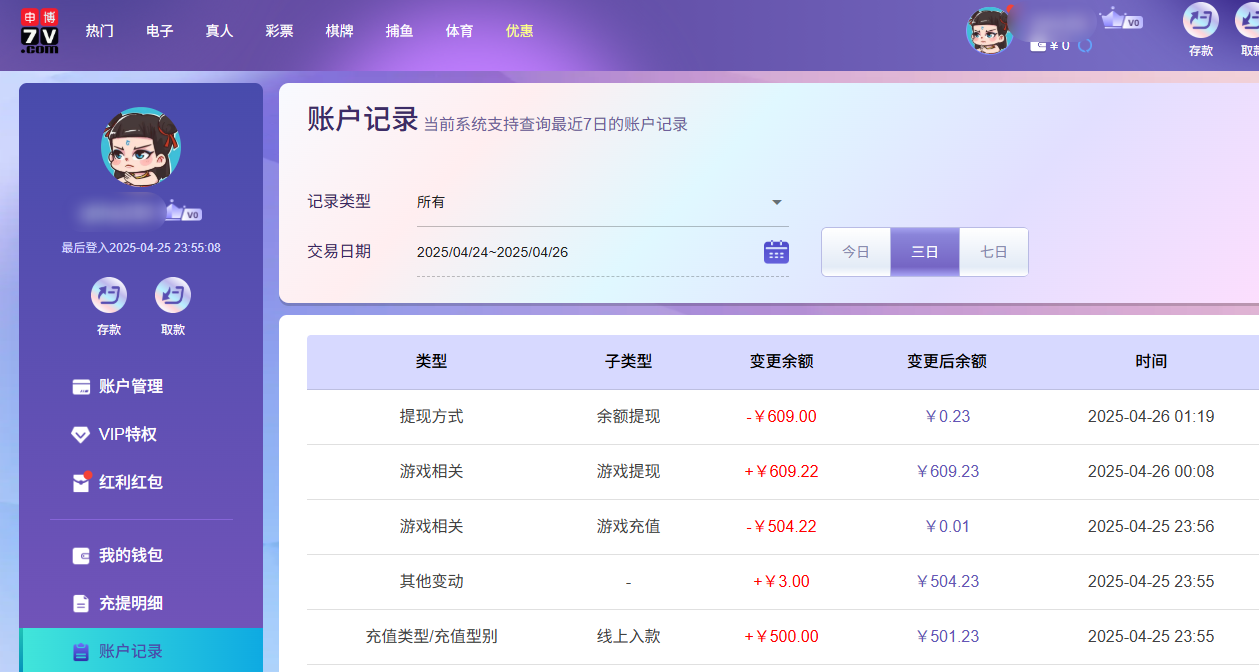Viewport: 1259px width, 672px height.
Task: Select the 三日 date filter
Action: coord(924,251)
